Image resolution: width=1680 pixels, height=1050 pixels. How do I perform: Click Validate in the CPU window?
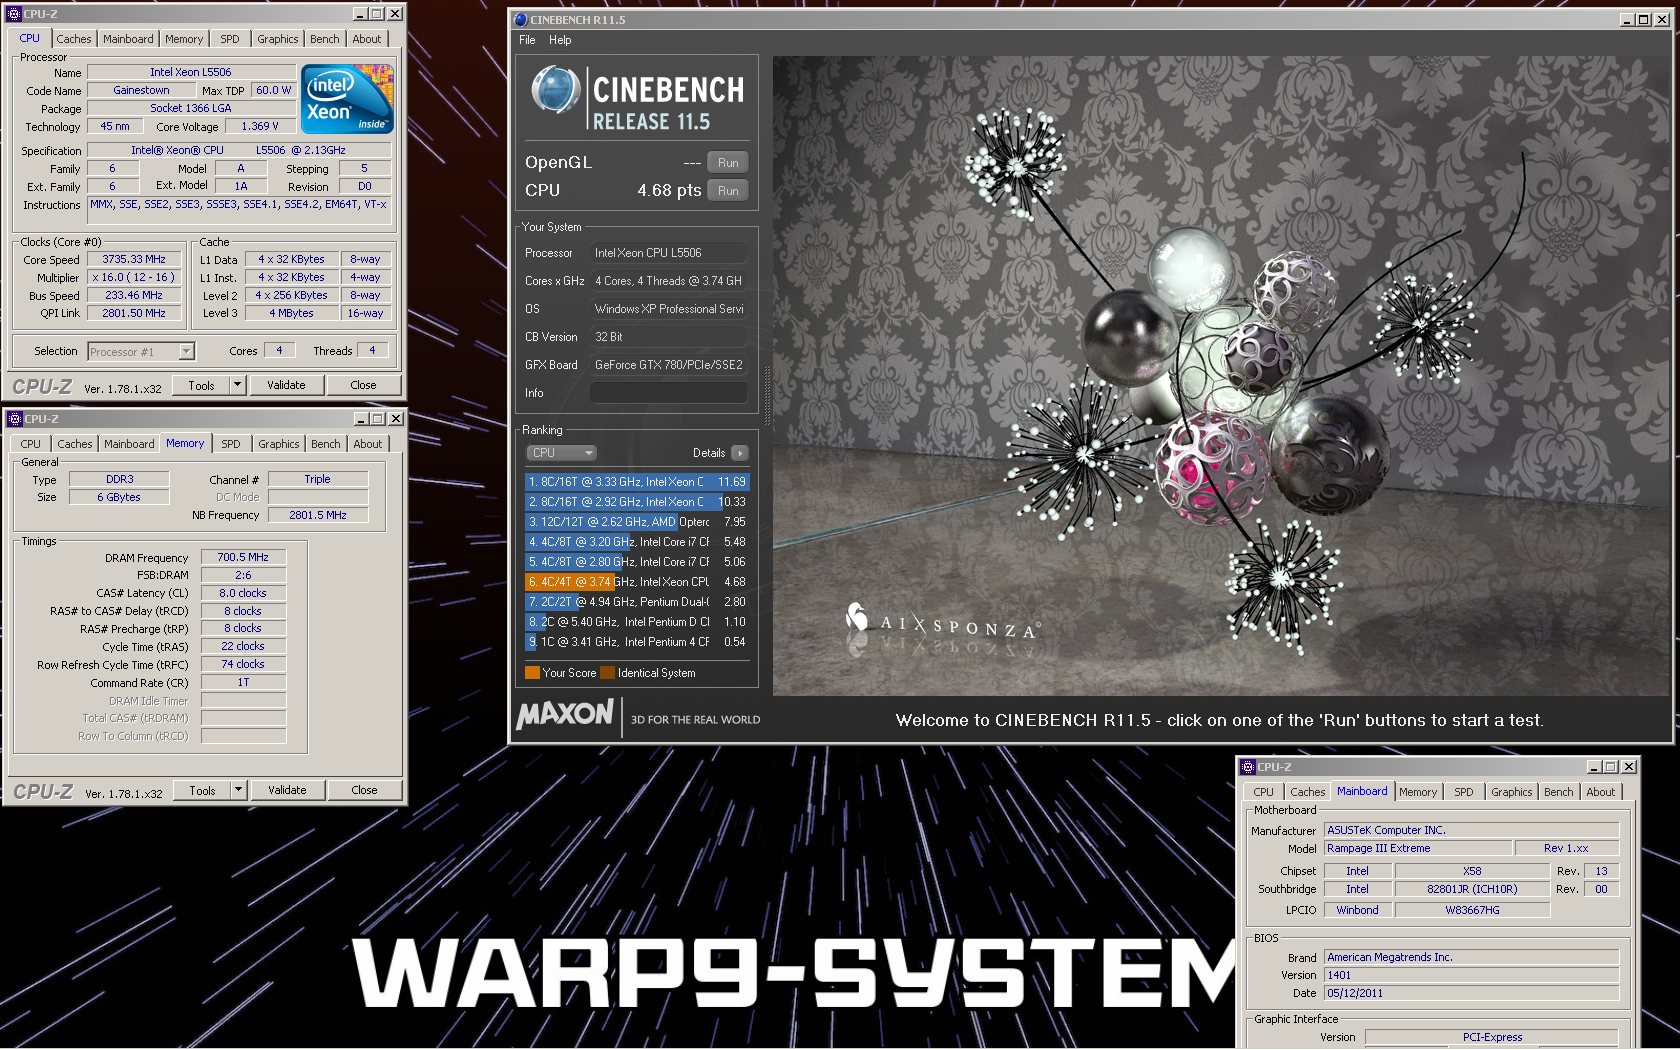click(x=286, y=385)
